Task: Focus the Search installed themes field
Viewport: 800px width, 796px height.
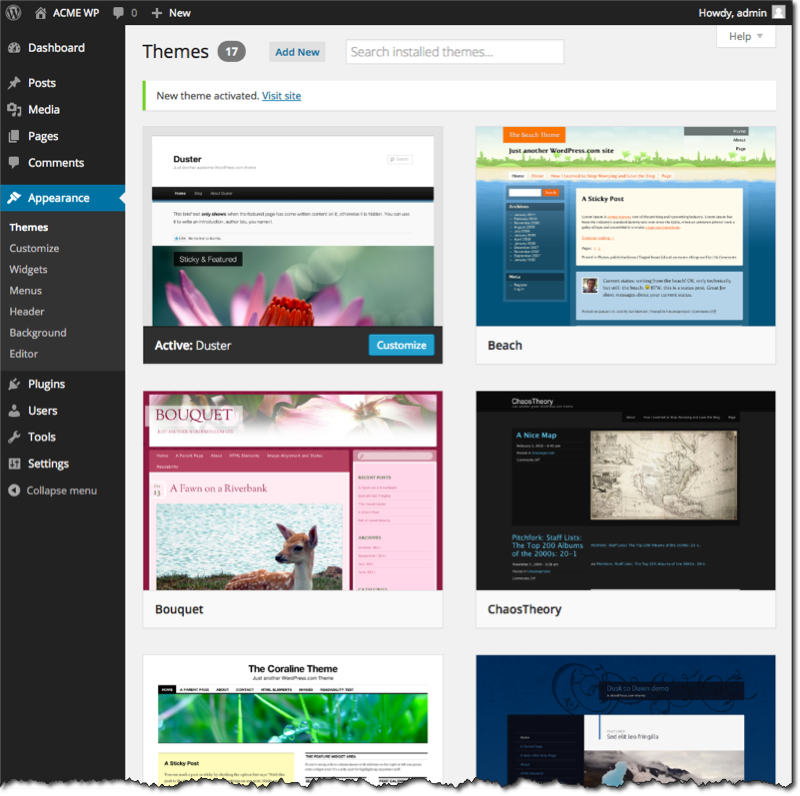Action: coord(454,52)
